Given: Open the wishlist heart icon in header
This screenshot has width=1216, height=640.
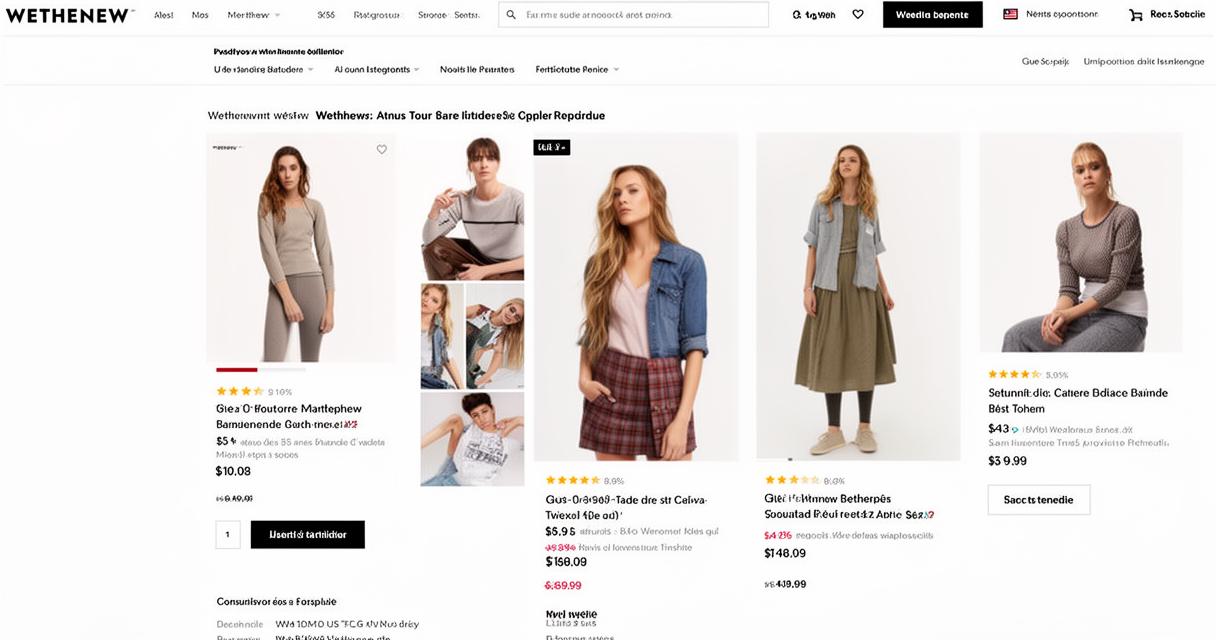Looking at the screenshot, I should 858,15.
